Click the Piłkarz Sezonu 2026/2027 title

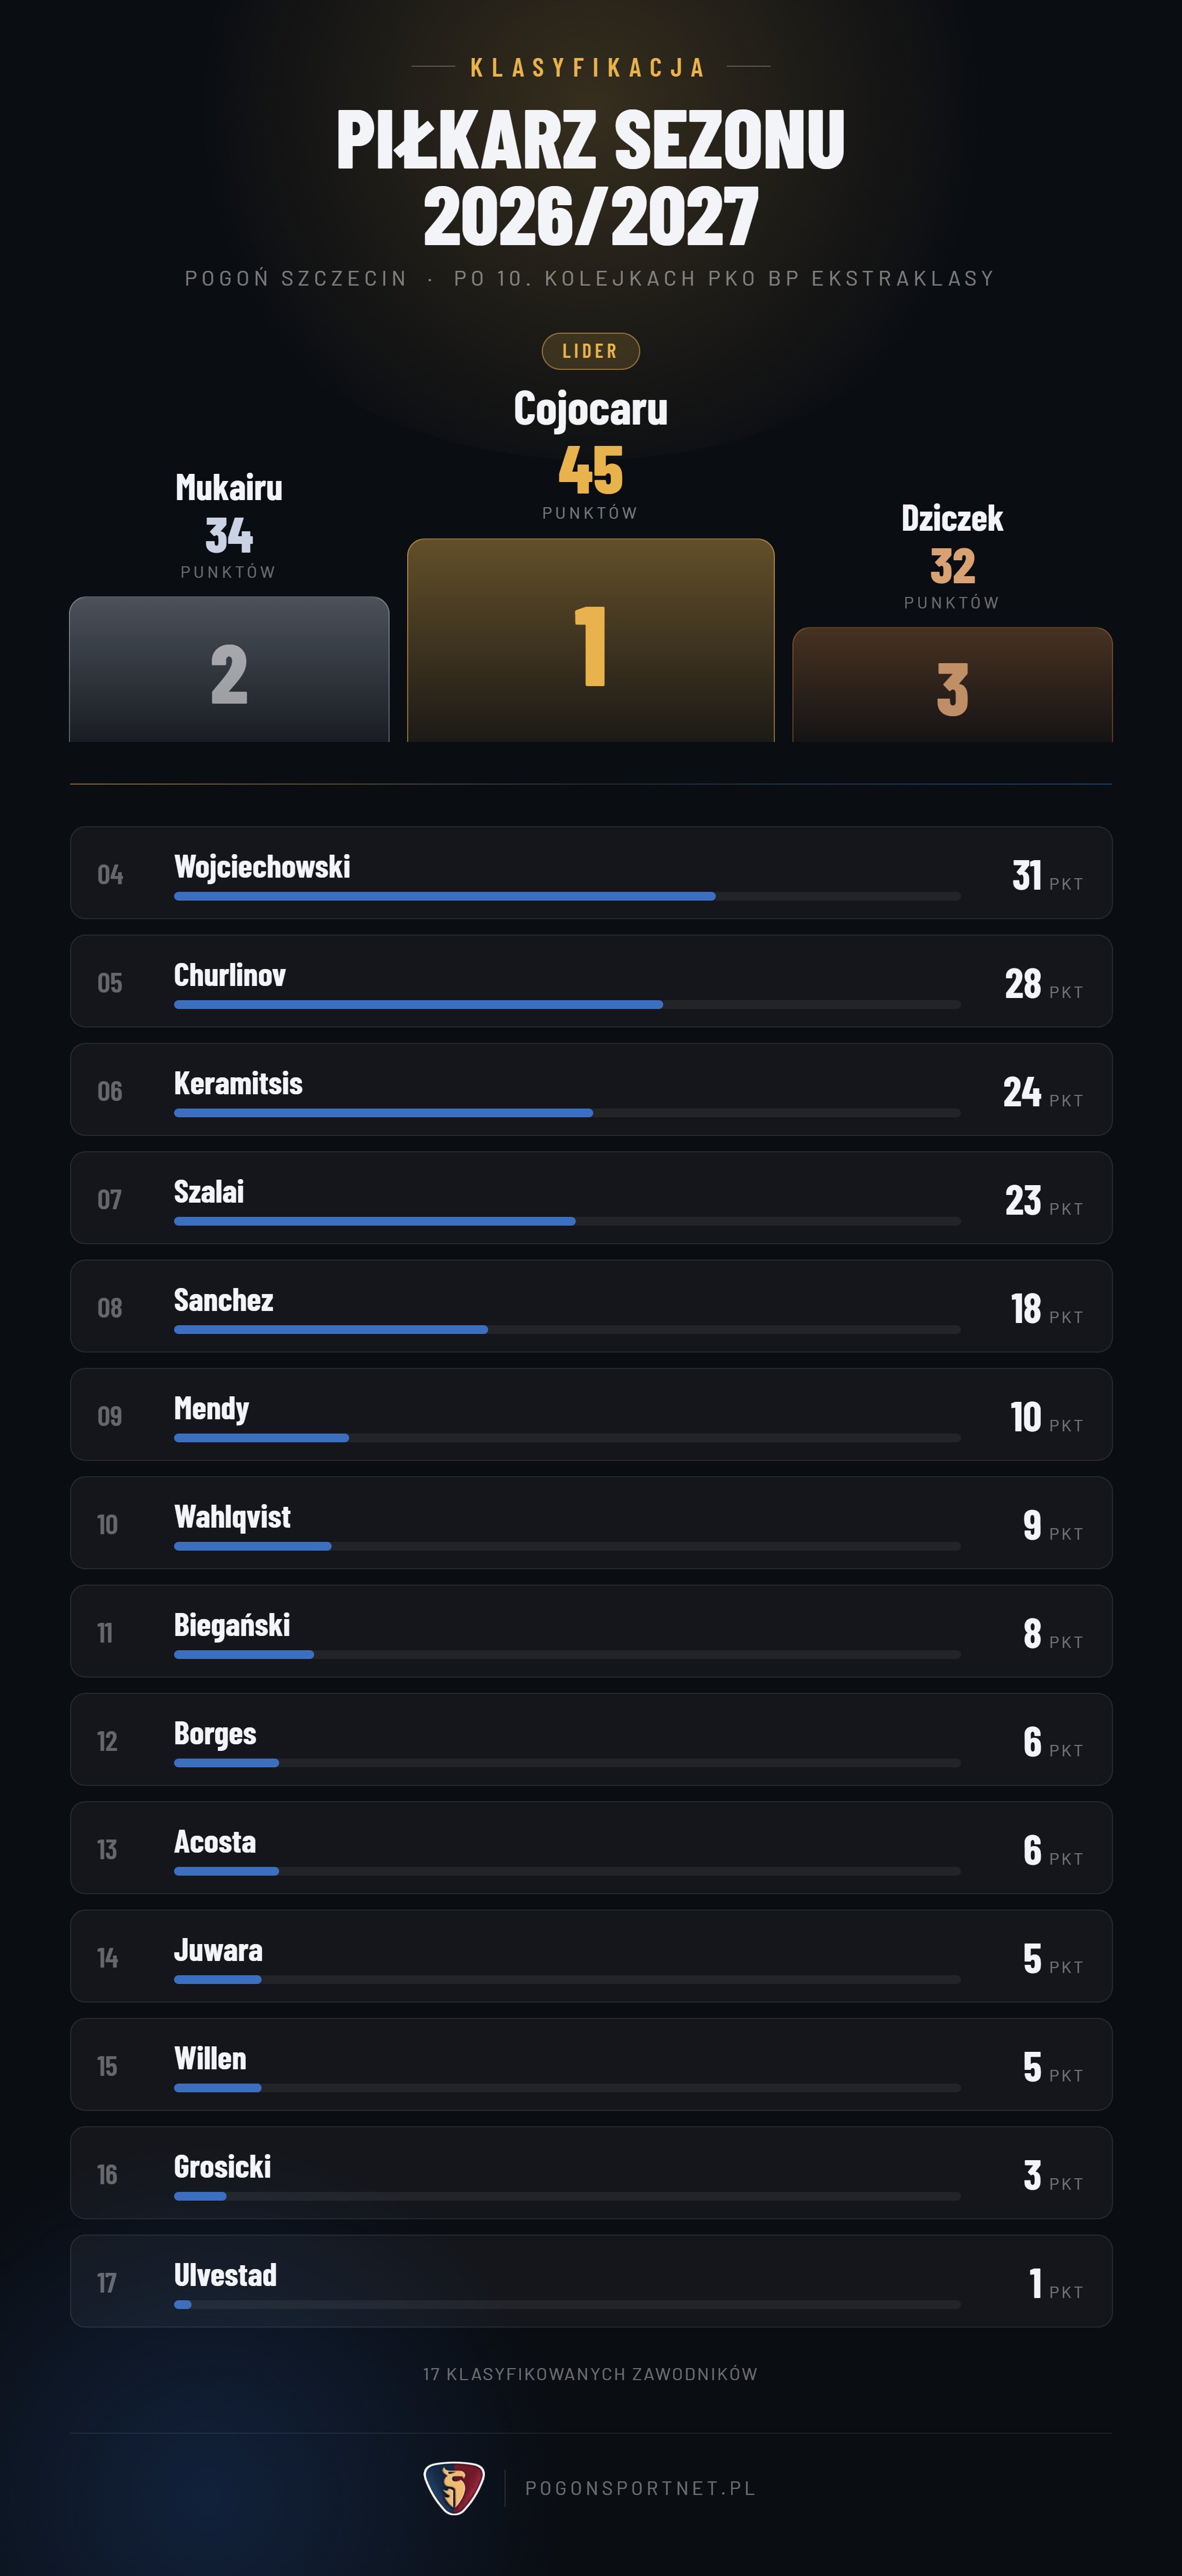click(x=591, y=177)
